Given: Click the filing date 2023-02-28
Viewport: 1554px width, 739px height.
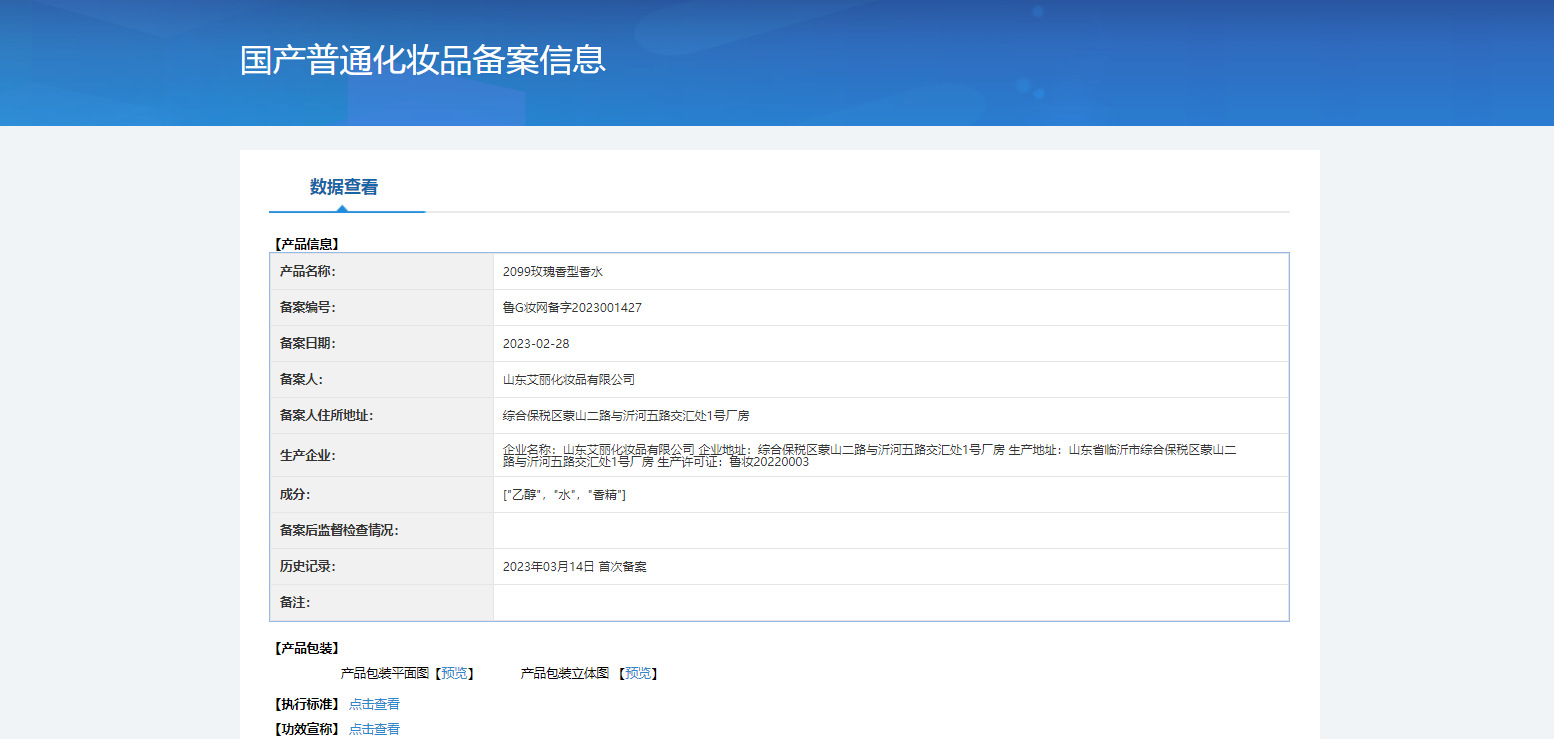Looking at the screenshot, I should coord(536,344).
